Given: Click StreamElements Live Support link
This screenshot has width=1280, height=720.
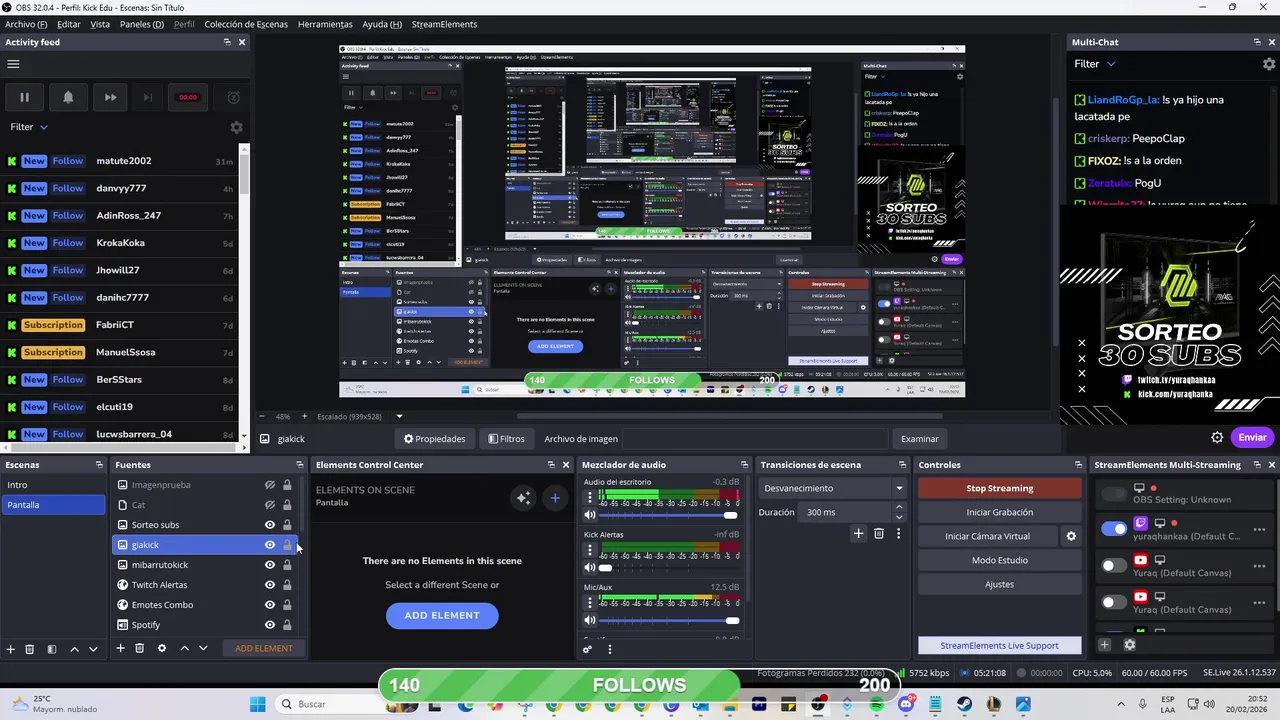Looking at the screenshot, I should [999, 645].
